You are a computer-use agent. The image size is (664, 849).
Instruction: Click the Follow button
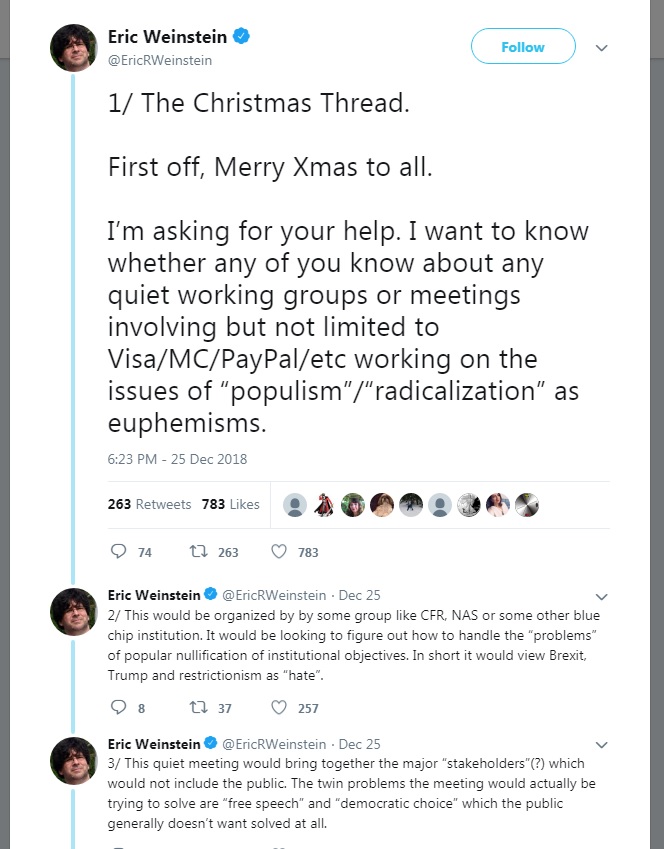pos(523,47)
